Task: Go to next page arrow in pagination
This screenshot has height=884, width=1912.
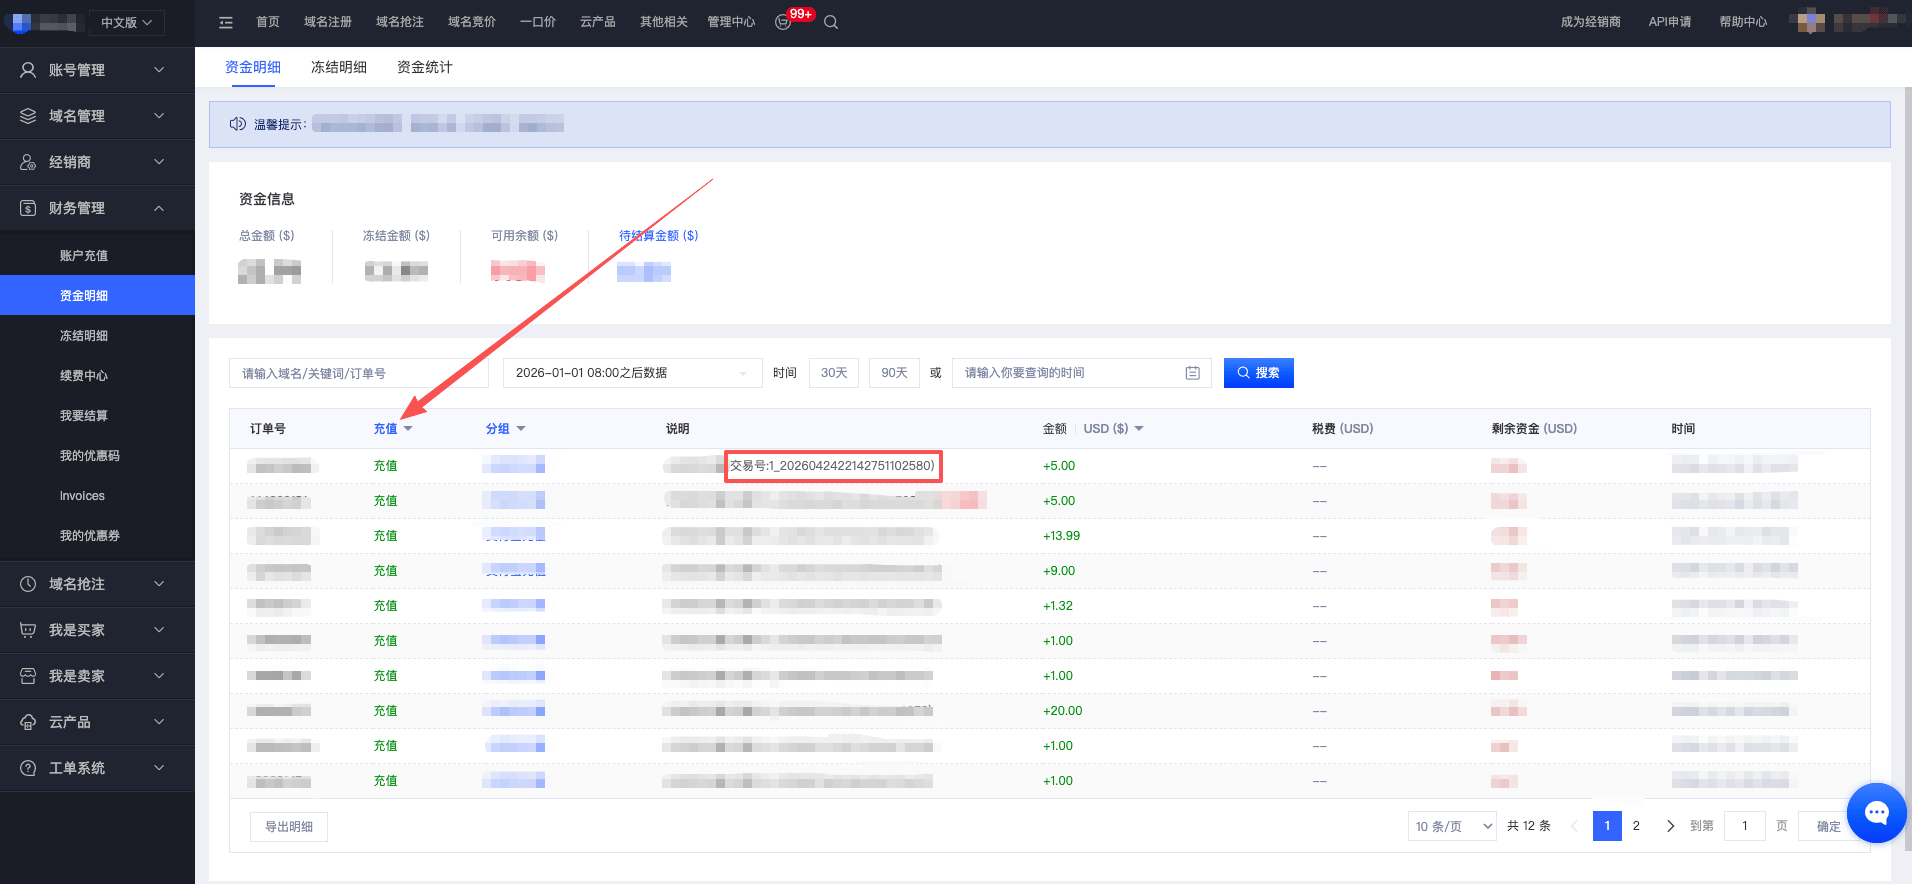Action: pyautogui.click(x=1670, y=826)
